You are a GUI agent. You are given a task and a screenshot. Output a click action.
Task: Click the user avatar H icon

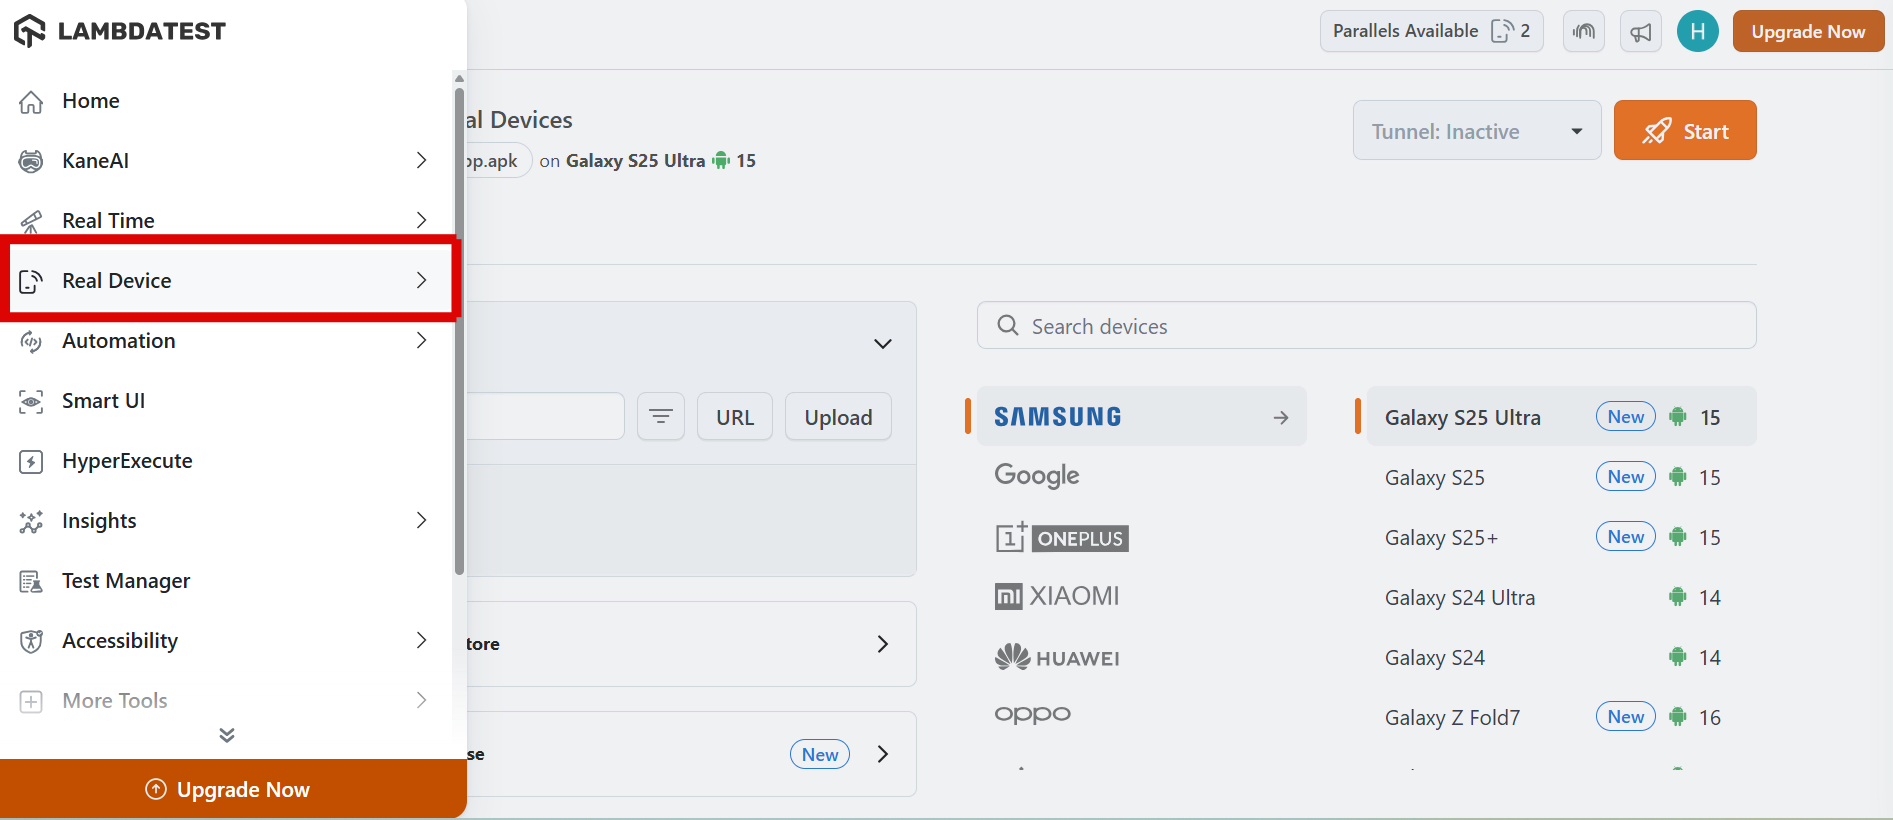[x=1697, y=31]
